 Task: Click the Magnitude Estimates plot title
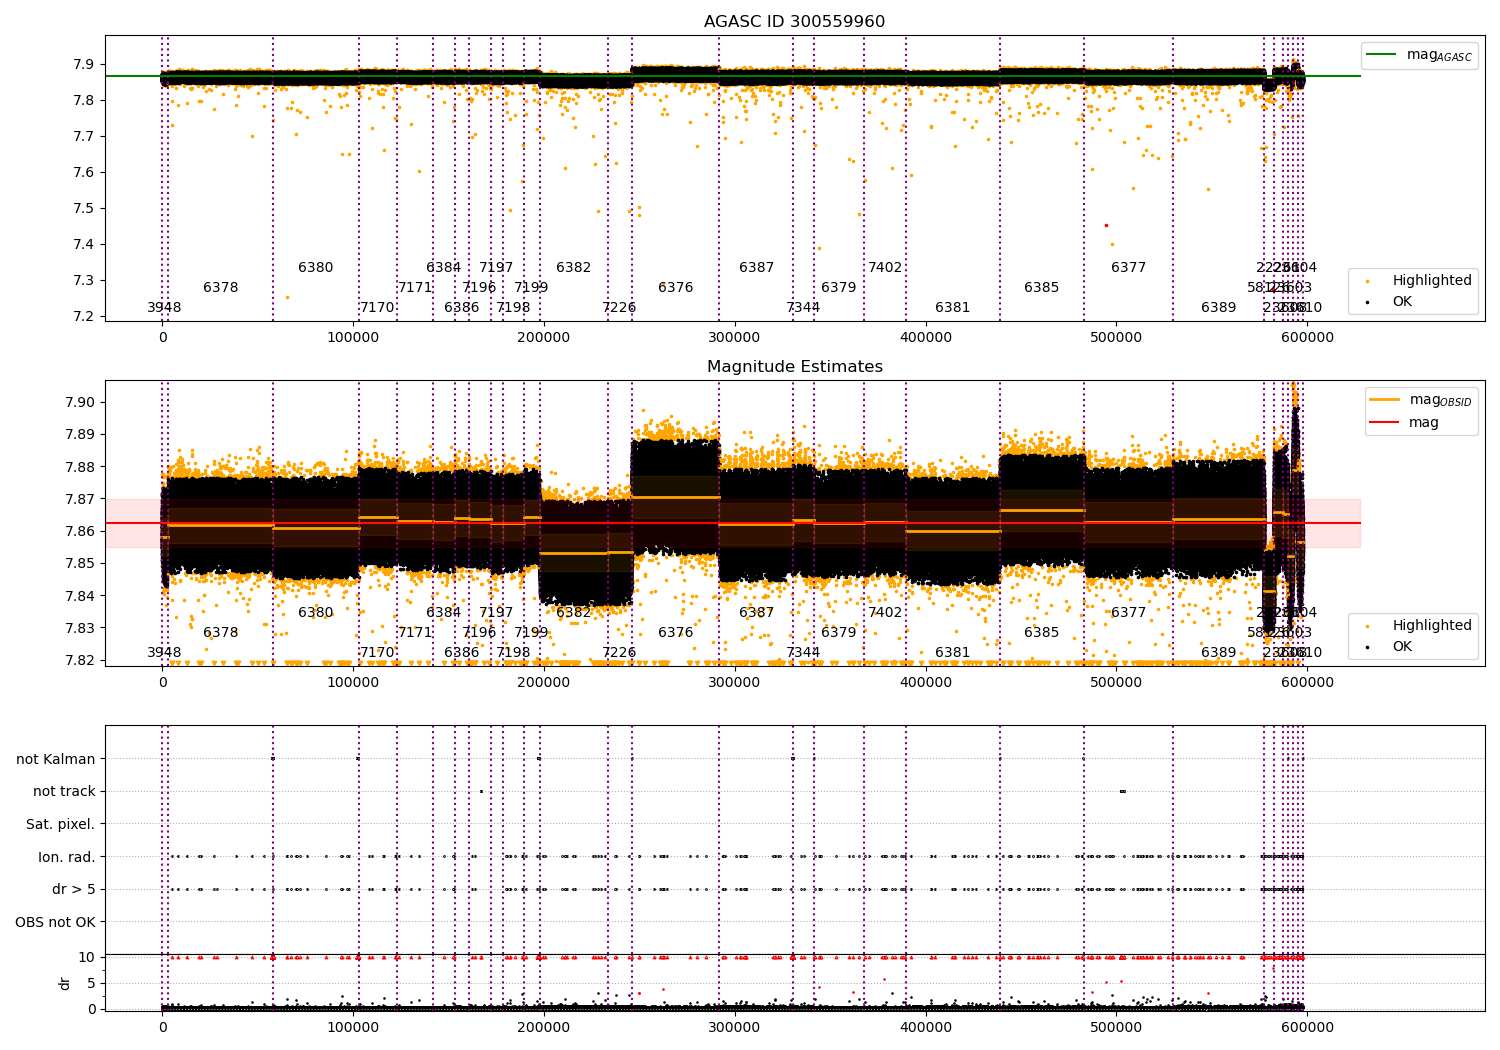pyautogui.click(x=794, y=367)
